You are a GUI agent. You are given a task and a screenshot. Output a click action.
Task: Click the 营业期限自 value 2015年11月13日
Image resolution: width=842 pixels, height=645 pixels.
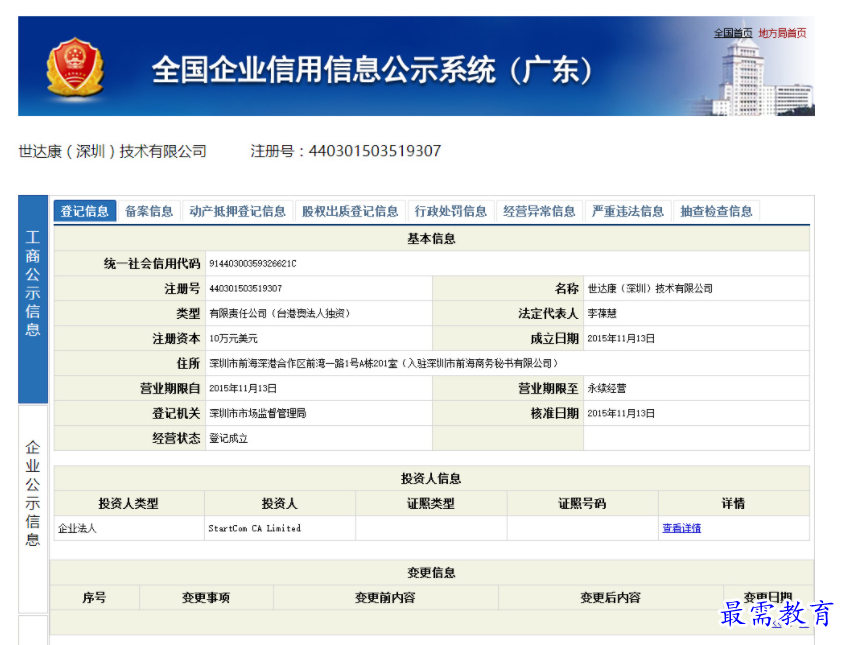(x=243, y=388)
